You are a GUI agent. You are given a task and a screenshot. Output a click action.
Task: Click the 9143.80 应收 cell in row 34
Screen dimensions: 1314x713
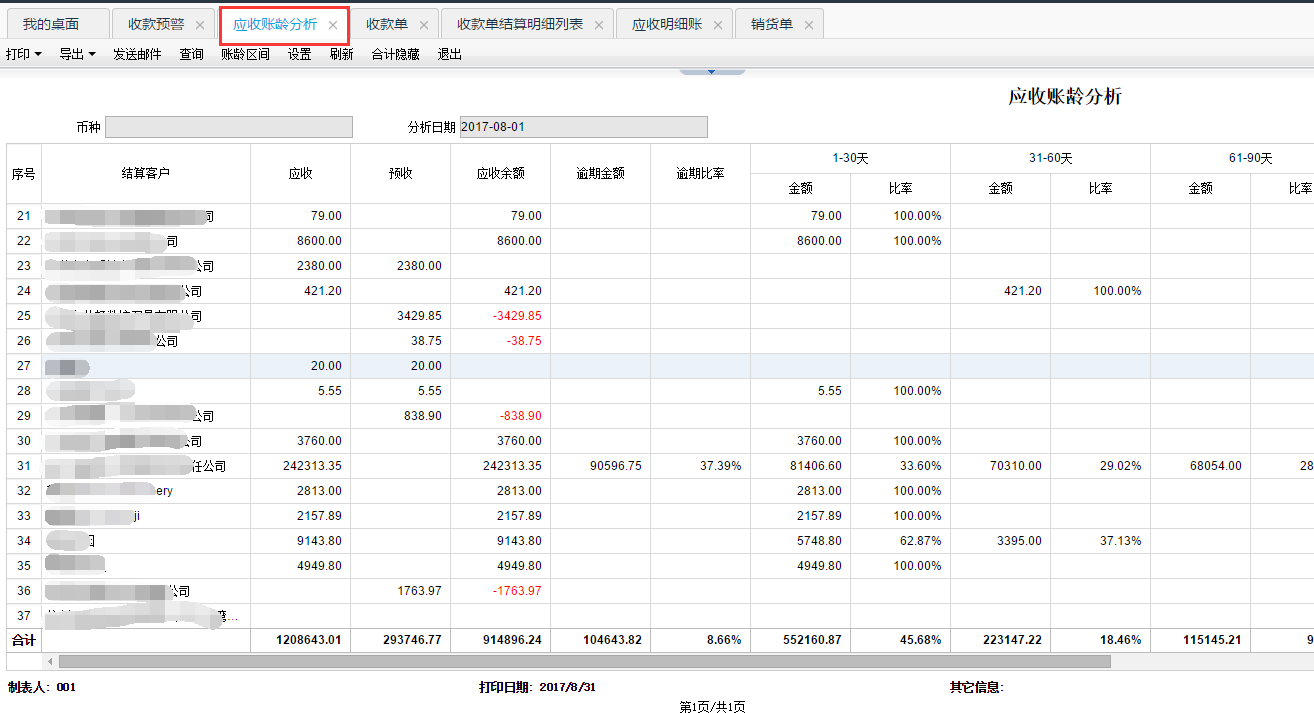301,541
